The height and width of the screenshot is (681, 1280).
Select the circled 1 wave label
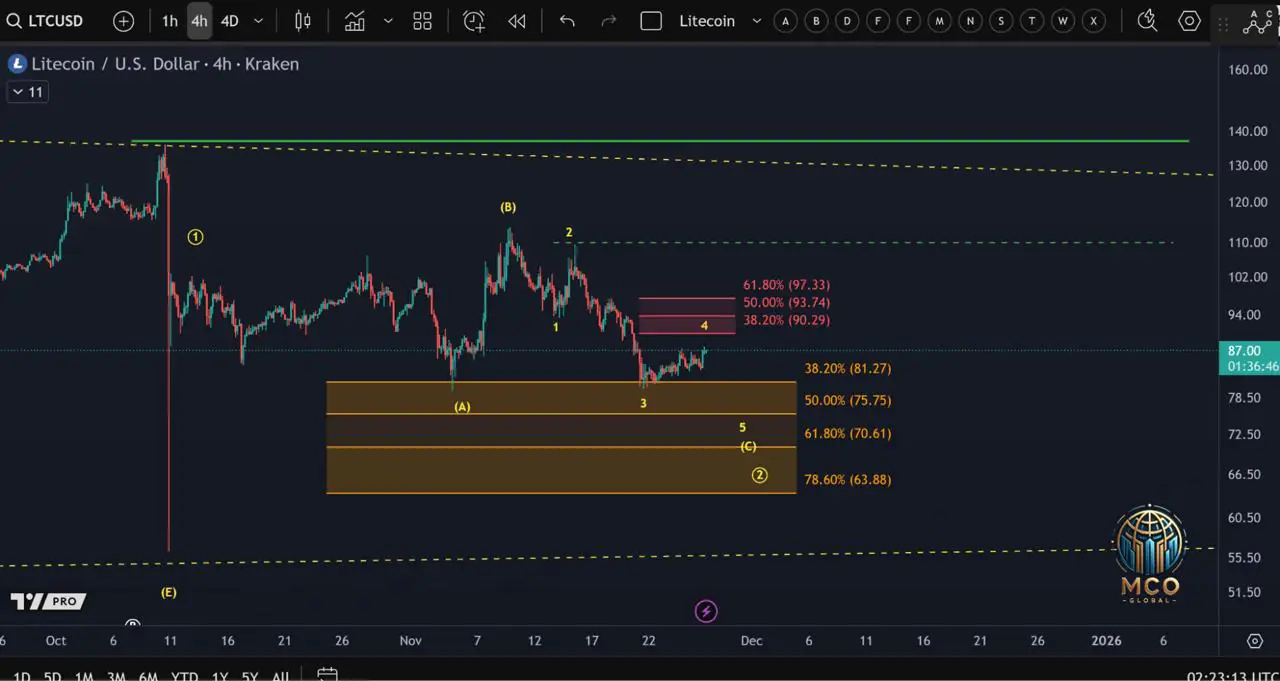pos(196,237)
